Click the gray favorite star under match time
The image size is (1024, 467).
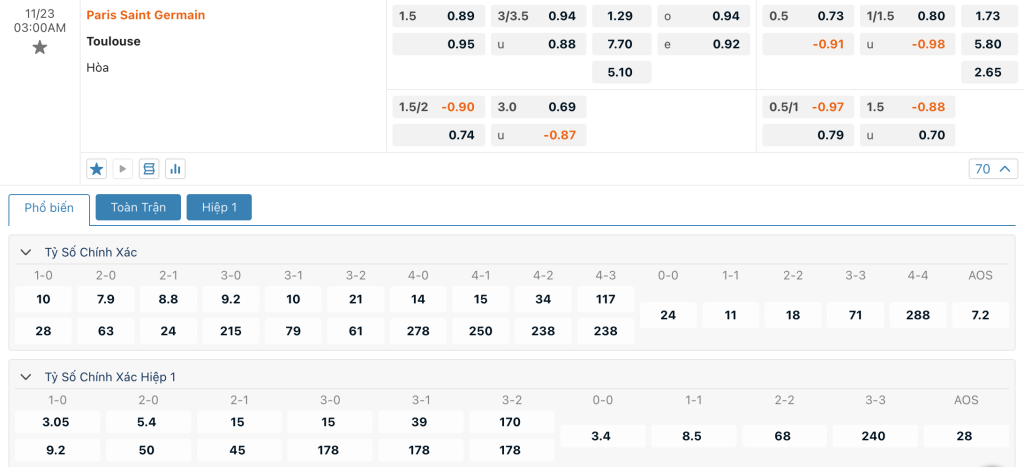point(40,47)
